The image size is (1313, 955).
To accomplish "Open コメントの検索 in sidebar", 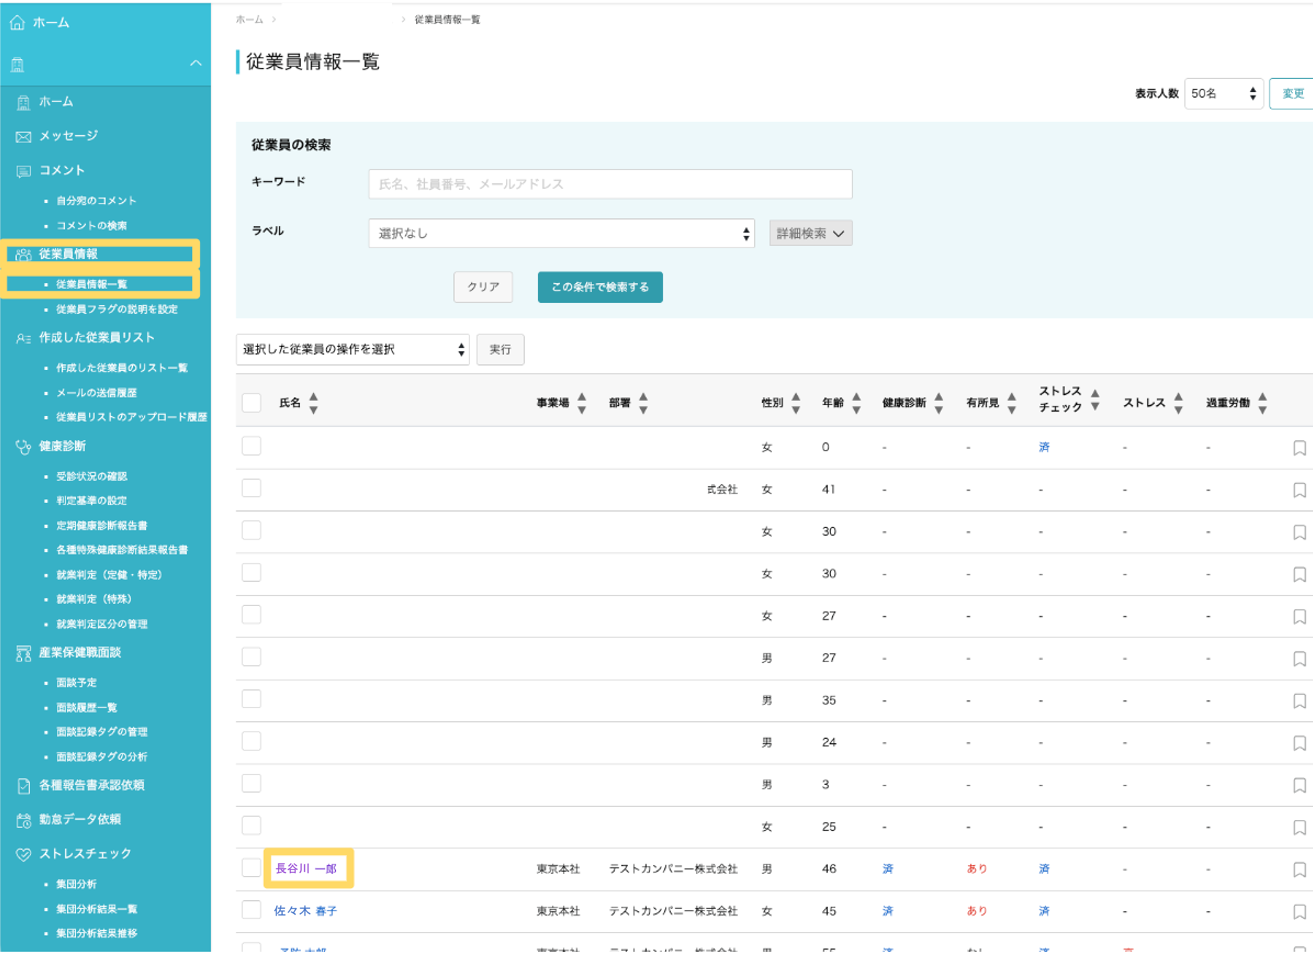I will coord(92,226).
